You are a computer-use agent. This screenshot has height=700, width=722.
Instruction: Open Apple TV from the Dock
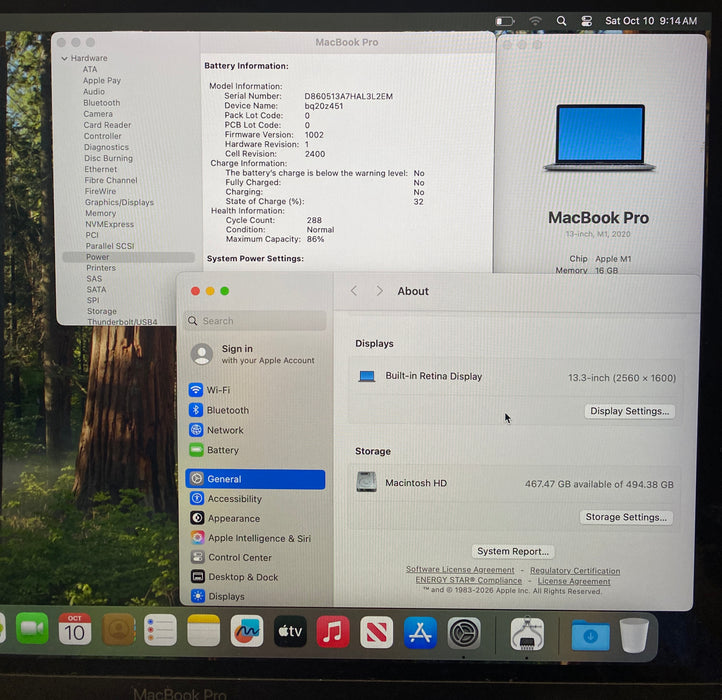point(290,631)
